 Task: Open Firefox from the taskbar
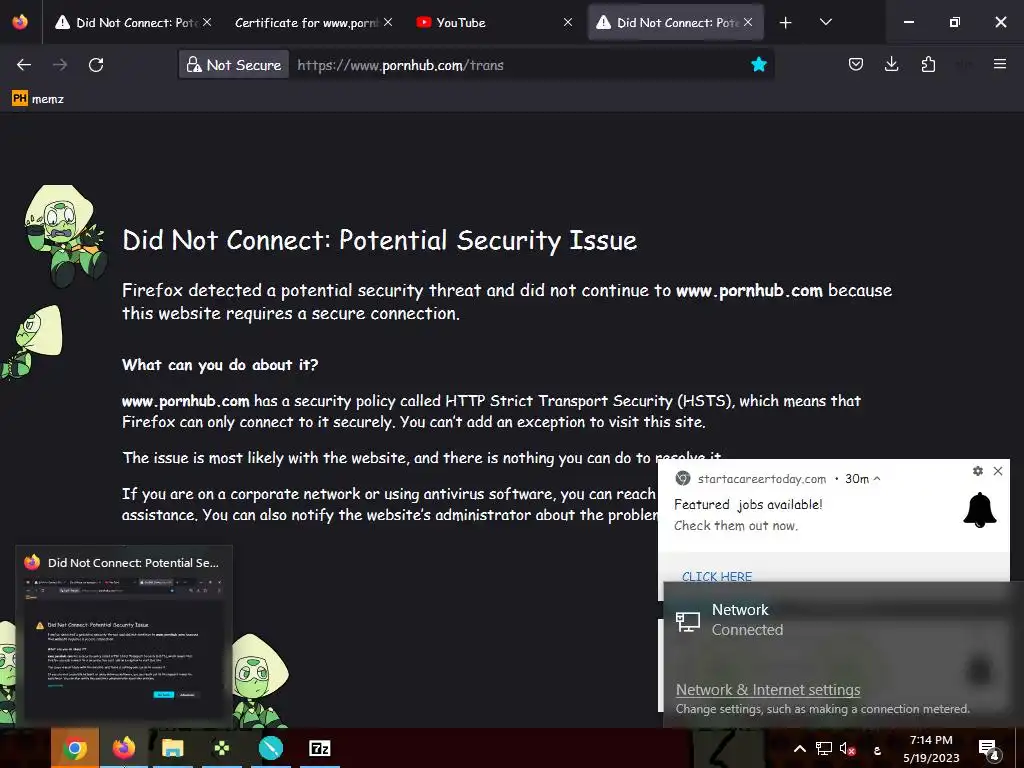click(123, 748)
